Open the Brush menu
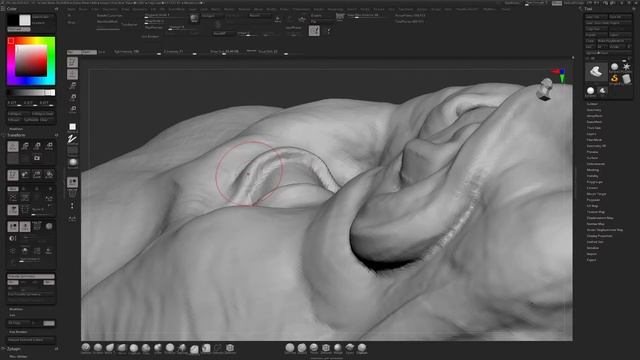 (x=83, y=9)
